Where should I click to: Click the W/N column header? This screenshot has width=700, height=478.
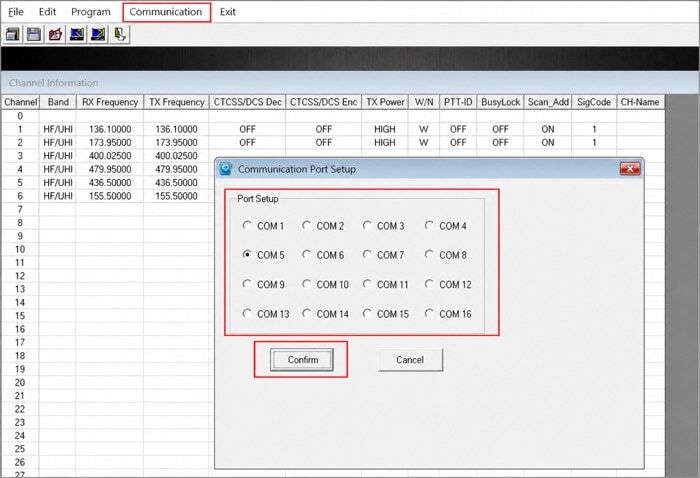(x=424, y=102)
